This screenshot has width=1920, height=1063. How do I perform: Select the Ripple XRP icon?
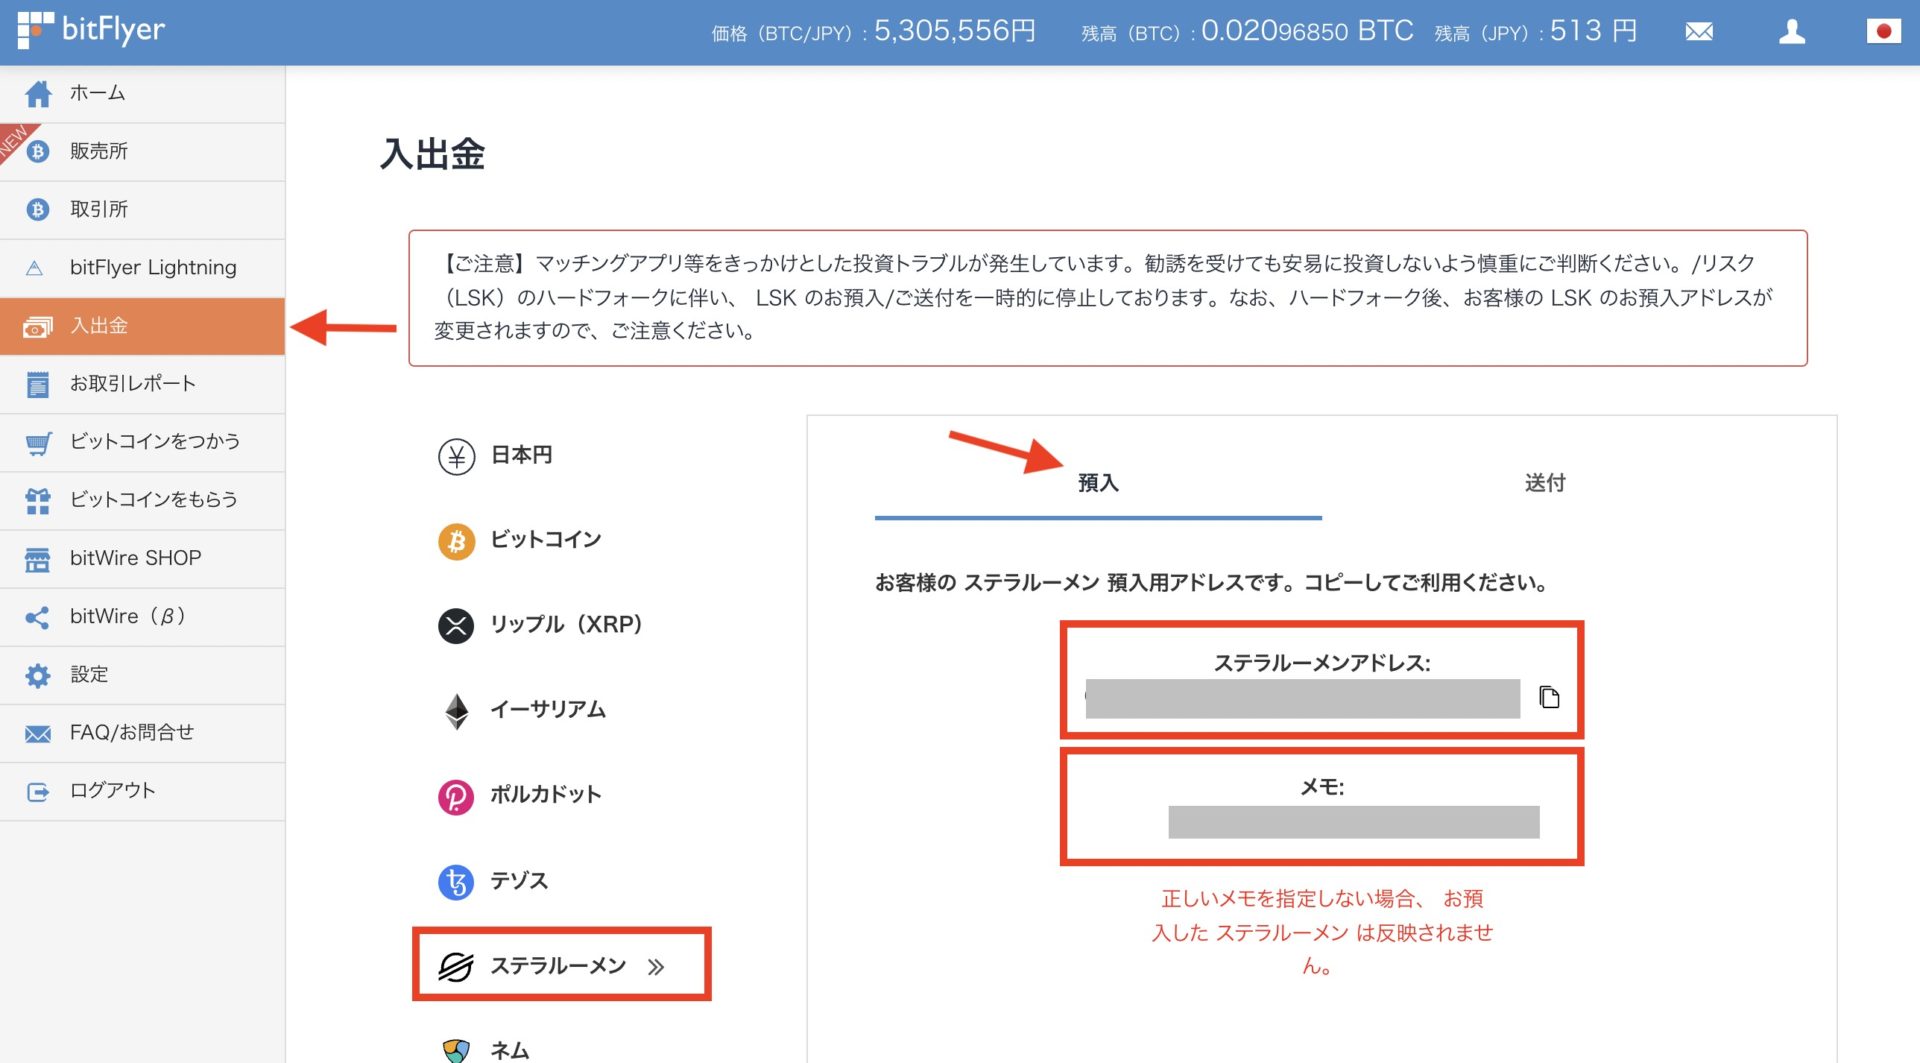456,626
